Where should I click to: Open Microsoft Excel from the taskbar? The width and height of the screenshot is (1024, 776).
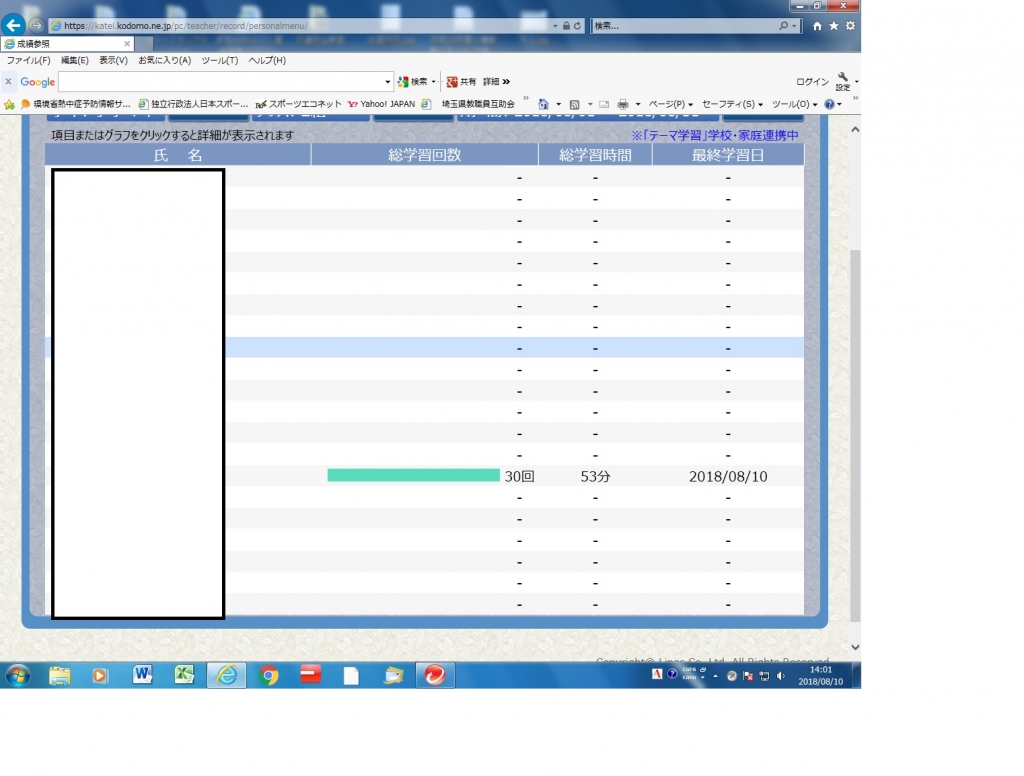[184, 675]
